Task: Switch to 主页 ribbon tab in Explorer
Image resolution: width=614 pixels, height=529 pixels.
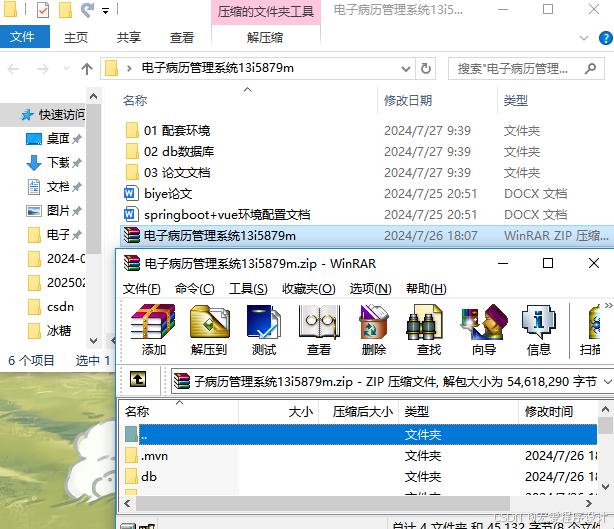Action: click(x=76, y=38)
